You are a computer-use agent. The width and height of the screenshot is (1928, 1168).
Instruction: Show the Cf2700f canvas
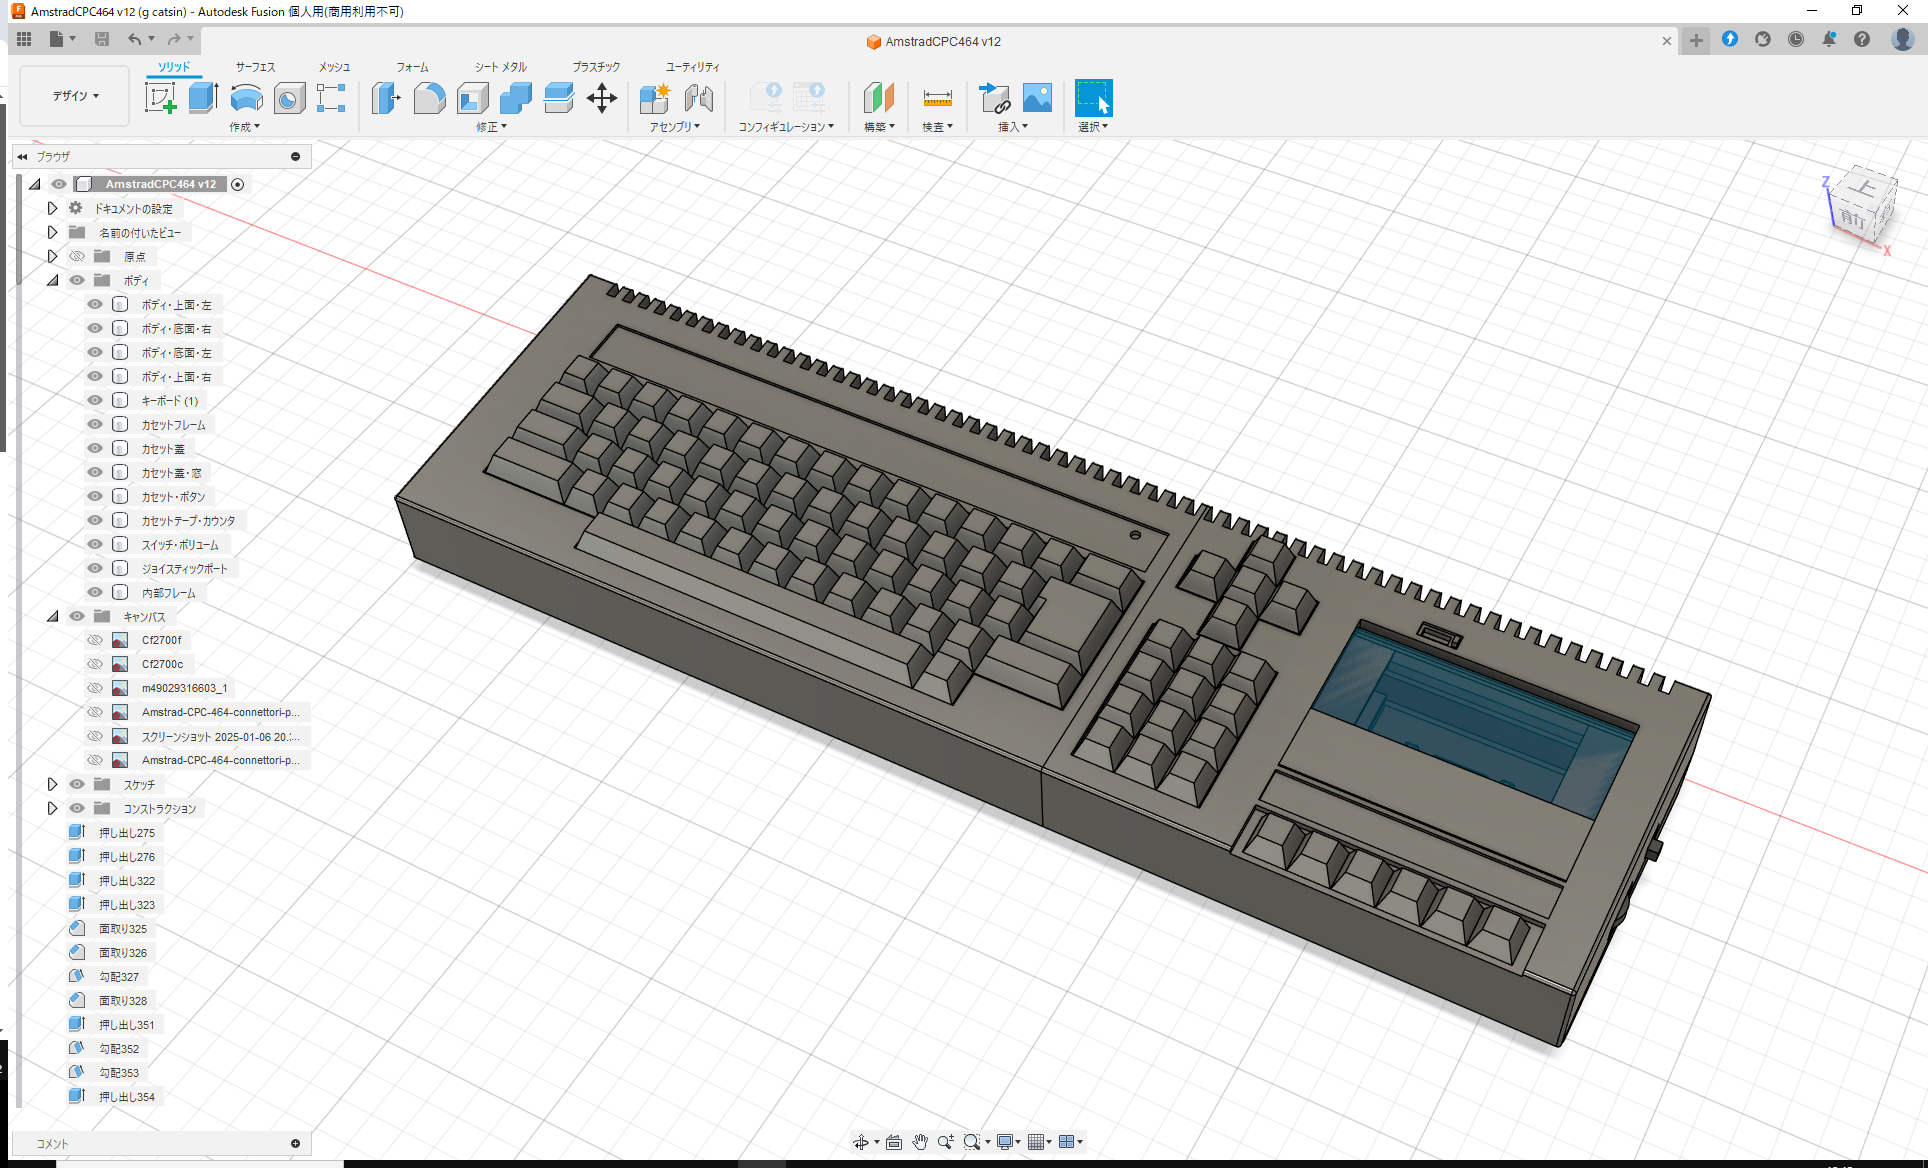[x=94, y=640]
